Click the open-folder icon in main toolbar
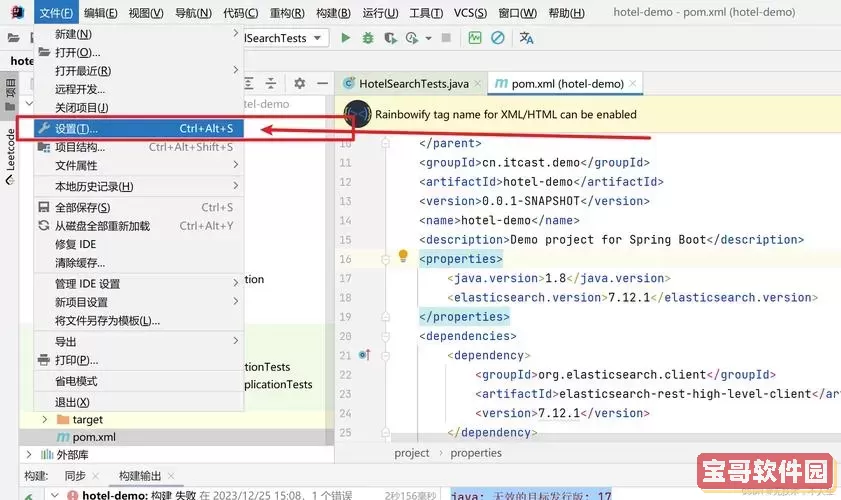The height and width of the screenshot is (500, 841). click(x=13, y=38)
